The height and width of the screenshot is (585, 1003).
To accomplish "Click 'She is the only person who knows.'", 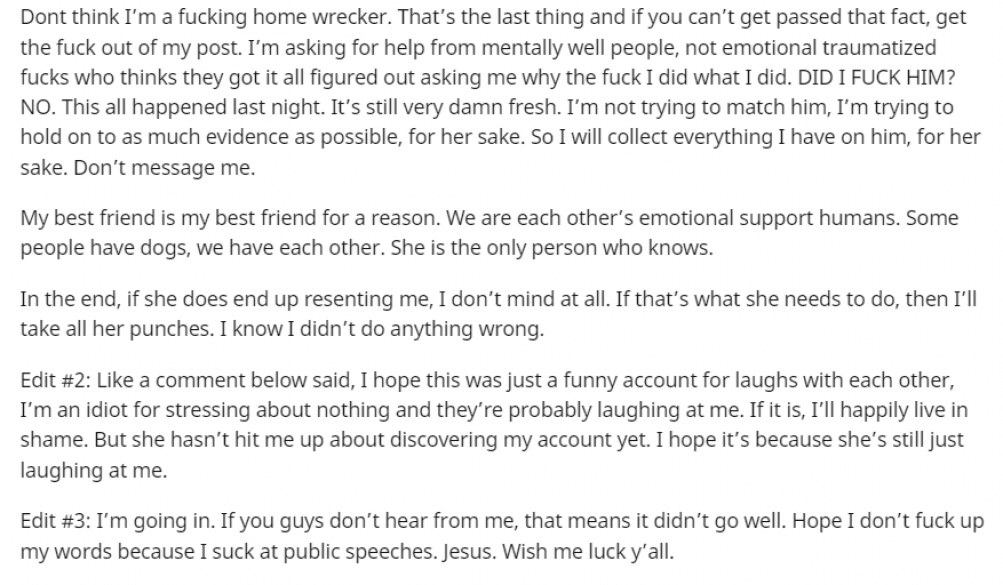I will click(551, 247).
